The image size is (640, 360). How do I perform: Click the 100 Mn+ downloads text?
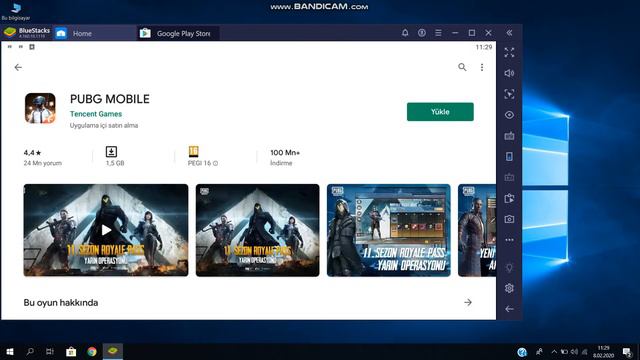tap(285, 153)
